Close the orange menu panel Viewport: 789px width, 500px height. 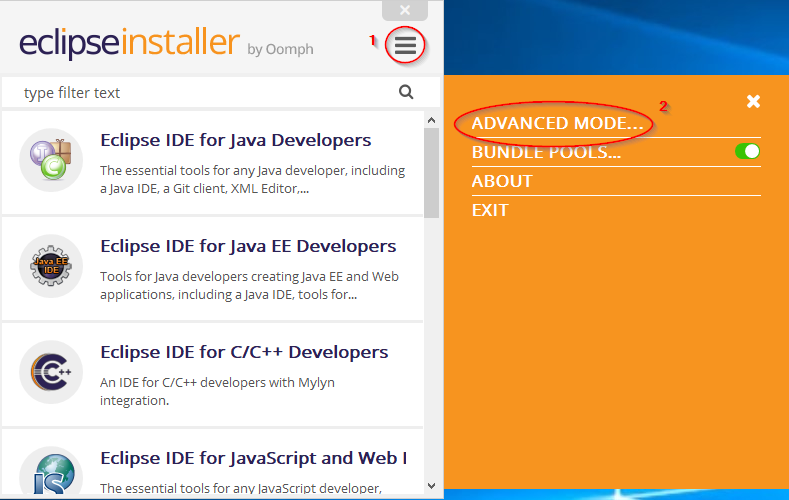[753, 101]
